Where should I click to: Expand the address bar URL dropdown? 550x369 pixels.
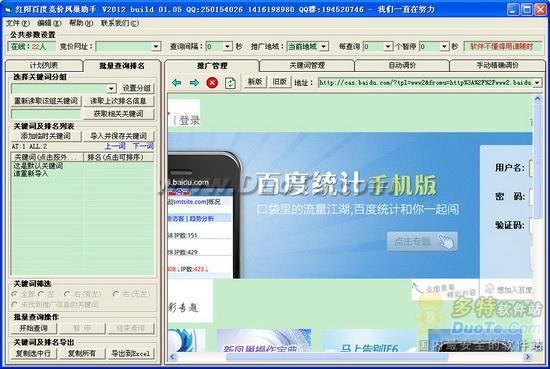click(537, 83)
